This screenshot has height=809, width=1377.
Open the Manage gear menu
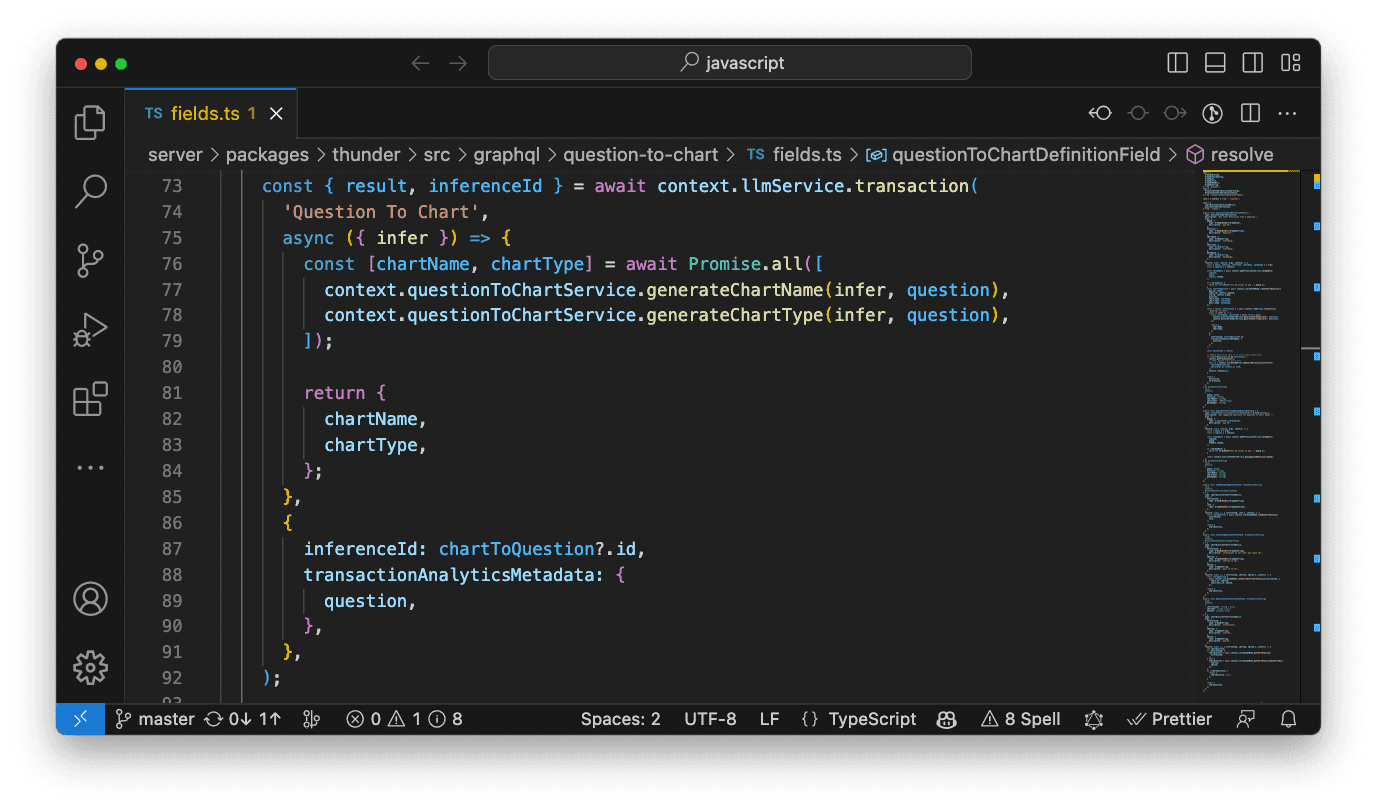tap(90, 667)
